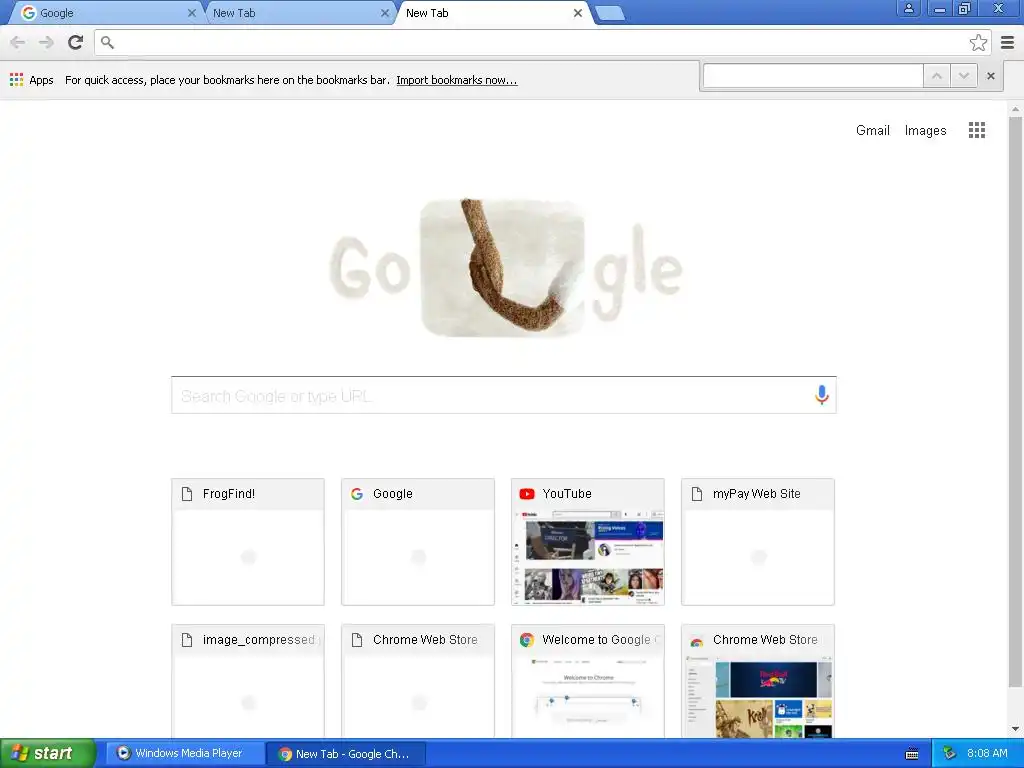Close the find bar

[990, 76]
